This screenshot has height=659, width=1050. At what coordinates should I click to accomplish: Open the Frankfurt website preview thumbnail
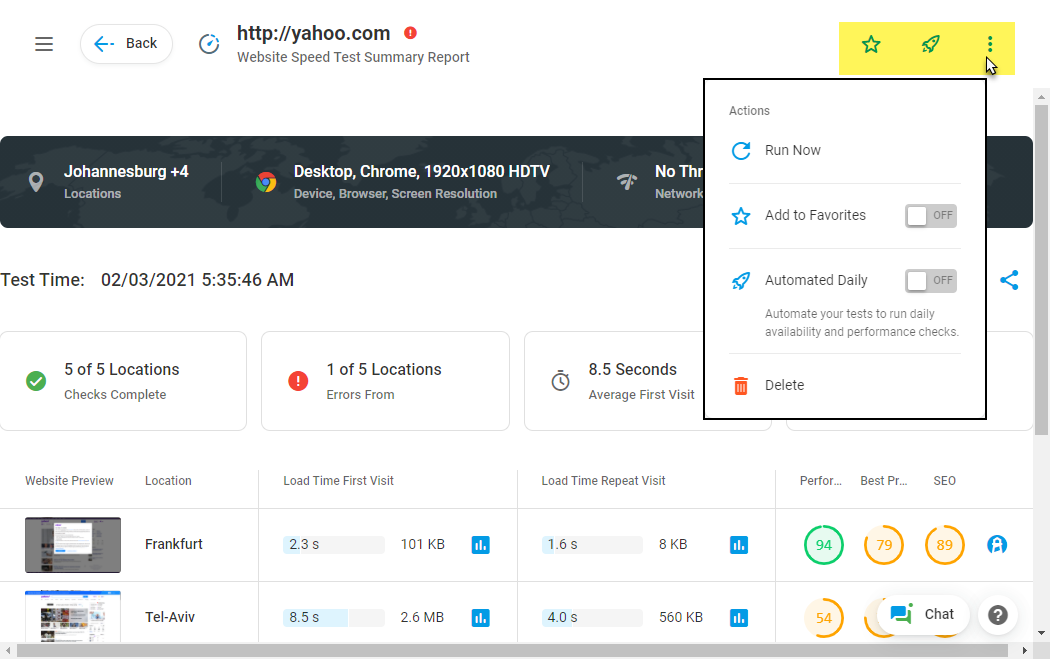[x=73, y=545]
